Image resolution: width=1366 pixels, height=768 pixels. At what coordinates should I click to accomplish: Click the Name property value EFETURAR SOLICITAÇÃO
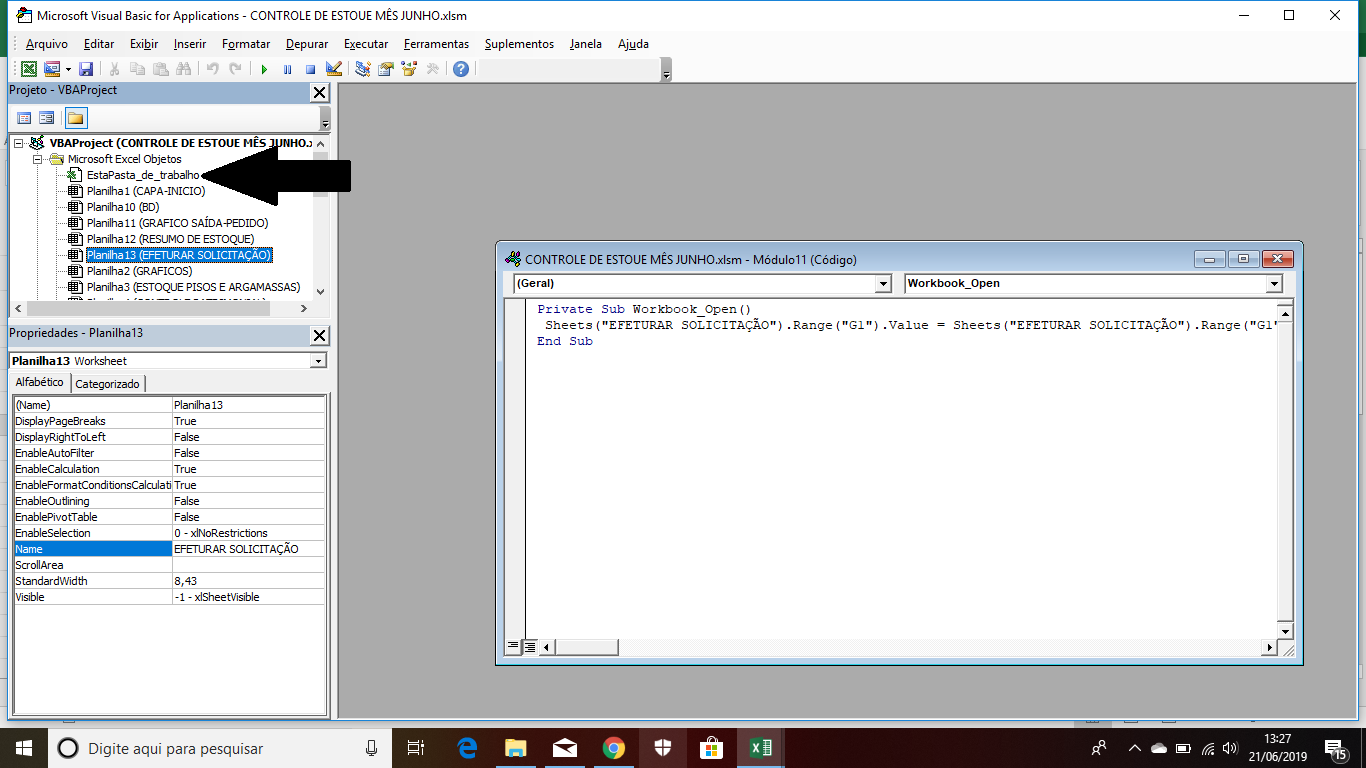(x=249, y=549)
